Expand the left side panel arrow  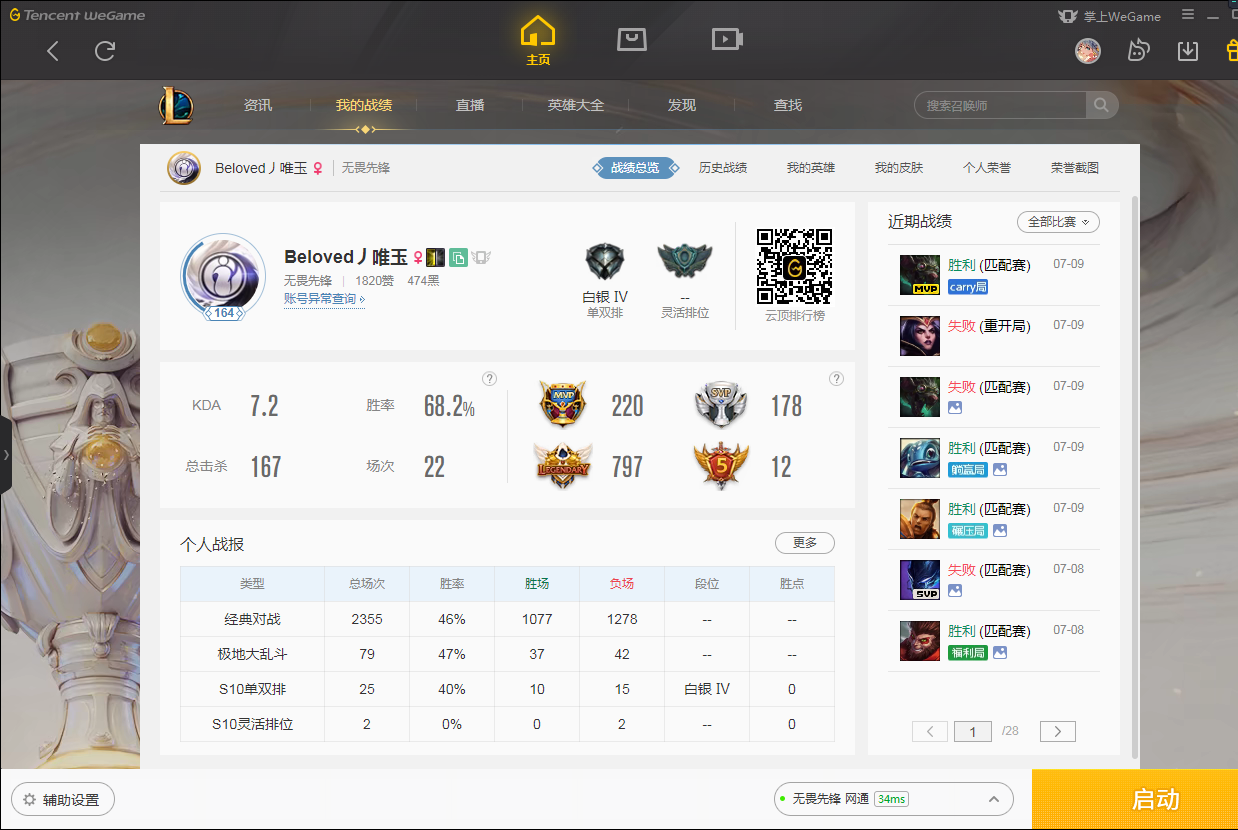(6, 455)
